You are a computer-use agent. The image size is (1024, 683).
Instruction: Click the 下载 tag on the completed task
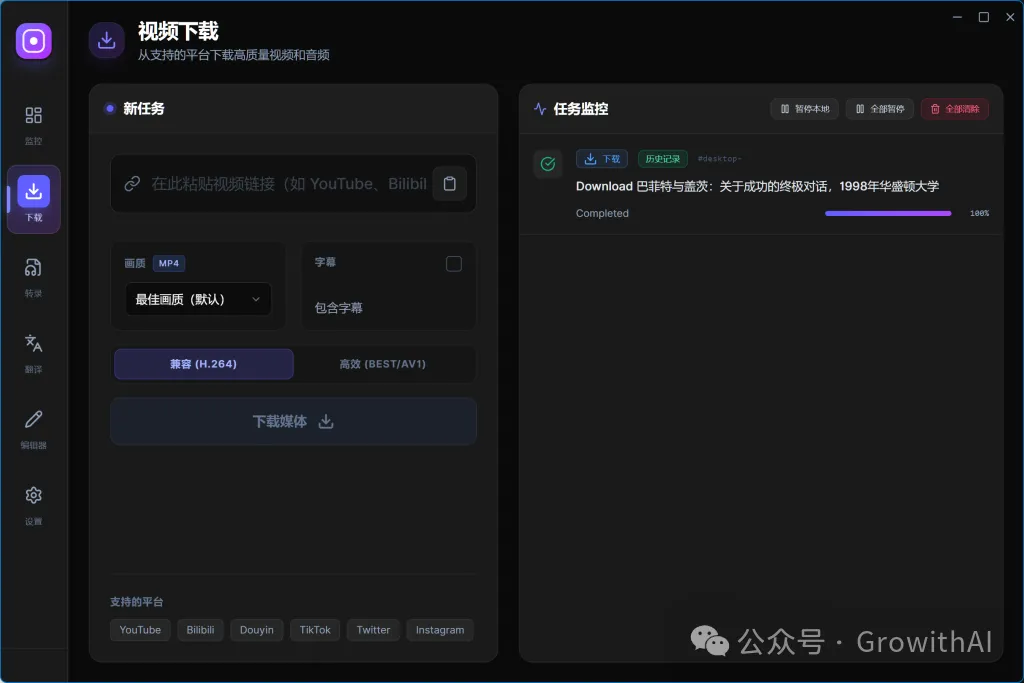(602, 158)
